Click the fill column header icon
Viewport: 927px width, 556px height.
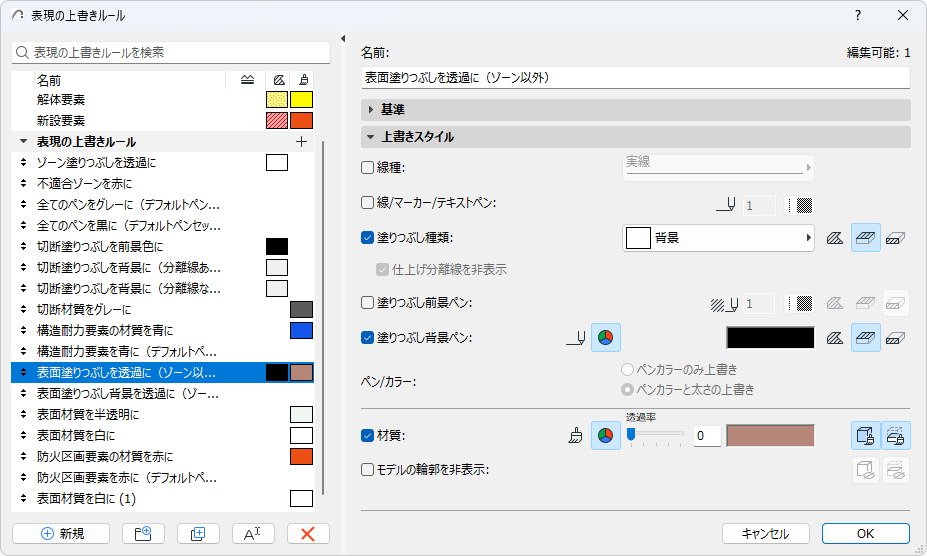click(279, 80)
